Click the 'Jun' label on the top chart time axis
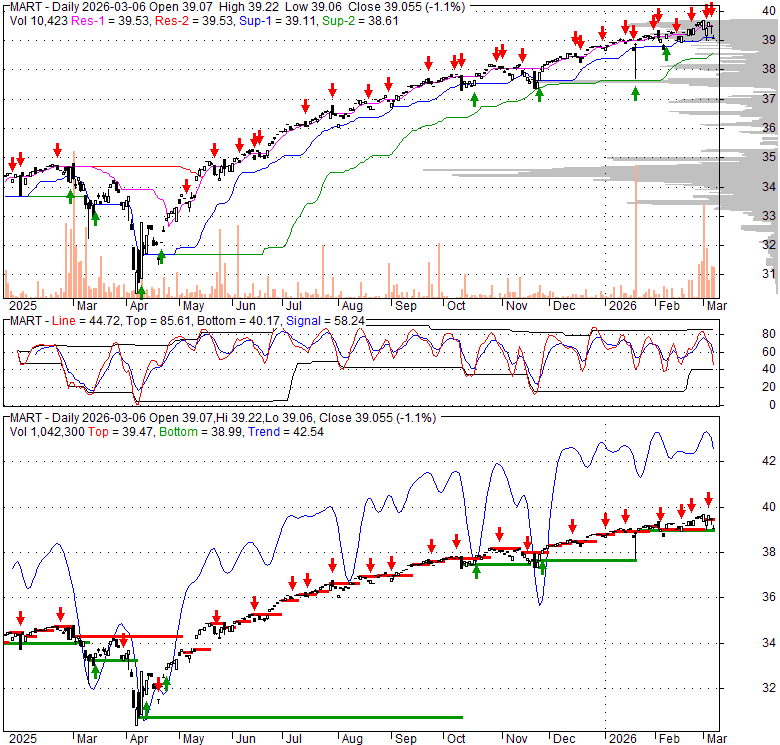The height and width of the screenshot is (745, 780). click(x=245, y=306)
